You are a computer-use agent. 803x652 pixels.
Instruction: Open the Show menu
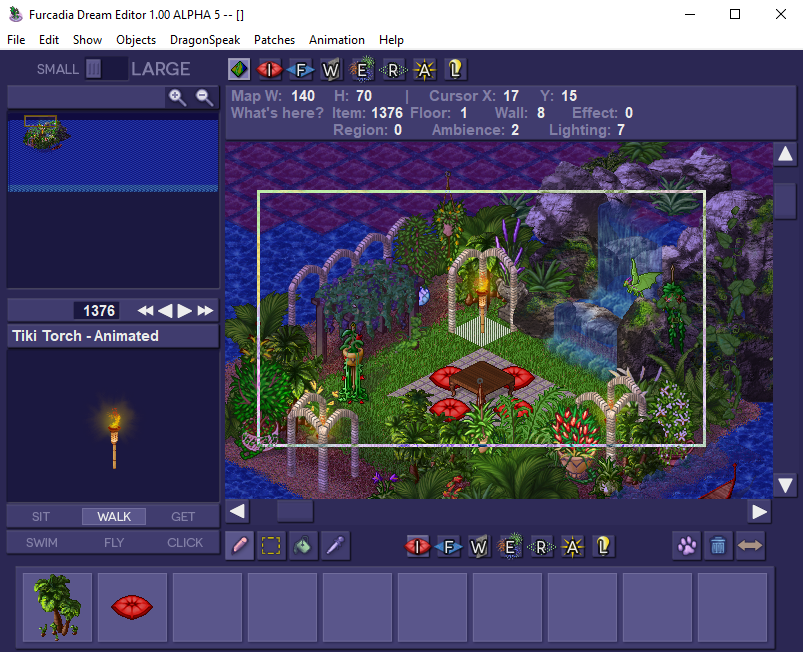87,40
